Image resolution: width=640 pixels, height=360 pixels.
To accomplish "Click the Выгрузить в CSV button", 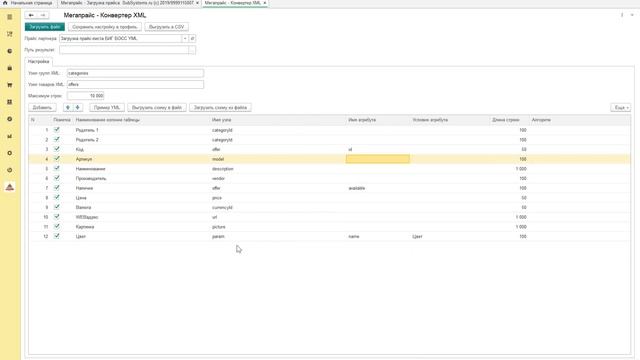I will coord(167,27).
